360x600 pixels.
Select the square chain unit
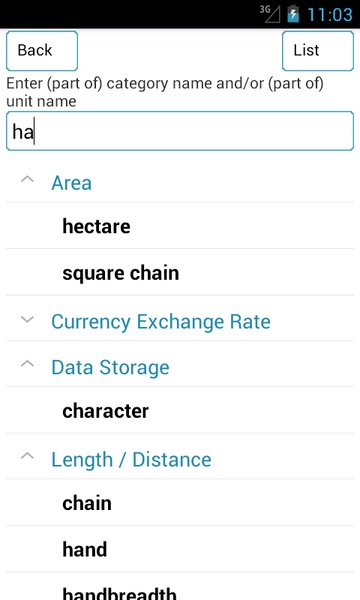(180, 273)
